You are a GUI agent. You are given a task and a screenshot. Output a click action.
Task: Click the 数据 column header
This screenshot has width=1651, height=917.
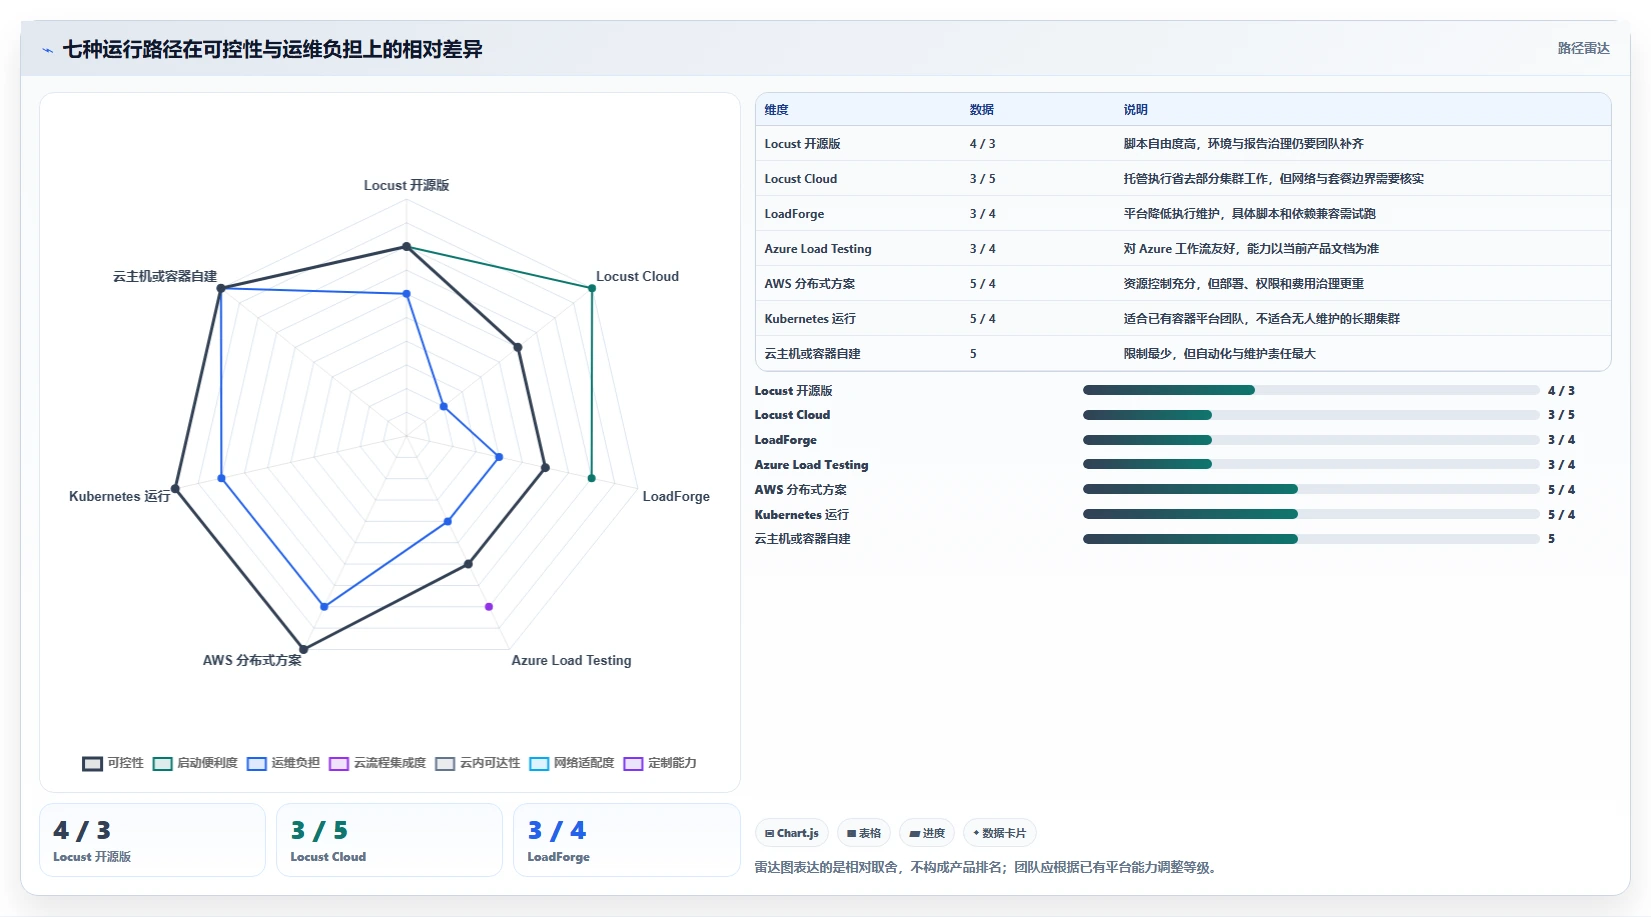[981, 110]
